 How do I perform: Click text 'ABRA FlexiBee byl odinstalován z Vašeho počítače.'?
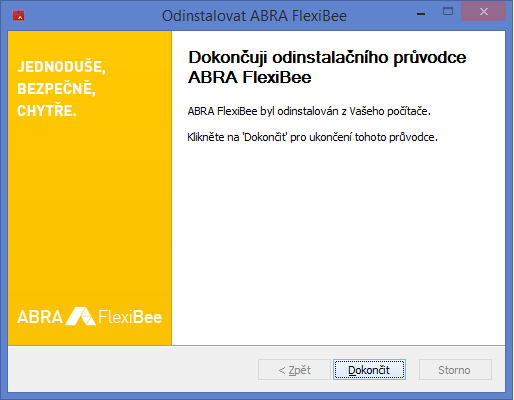[309, 111]
